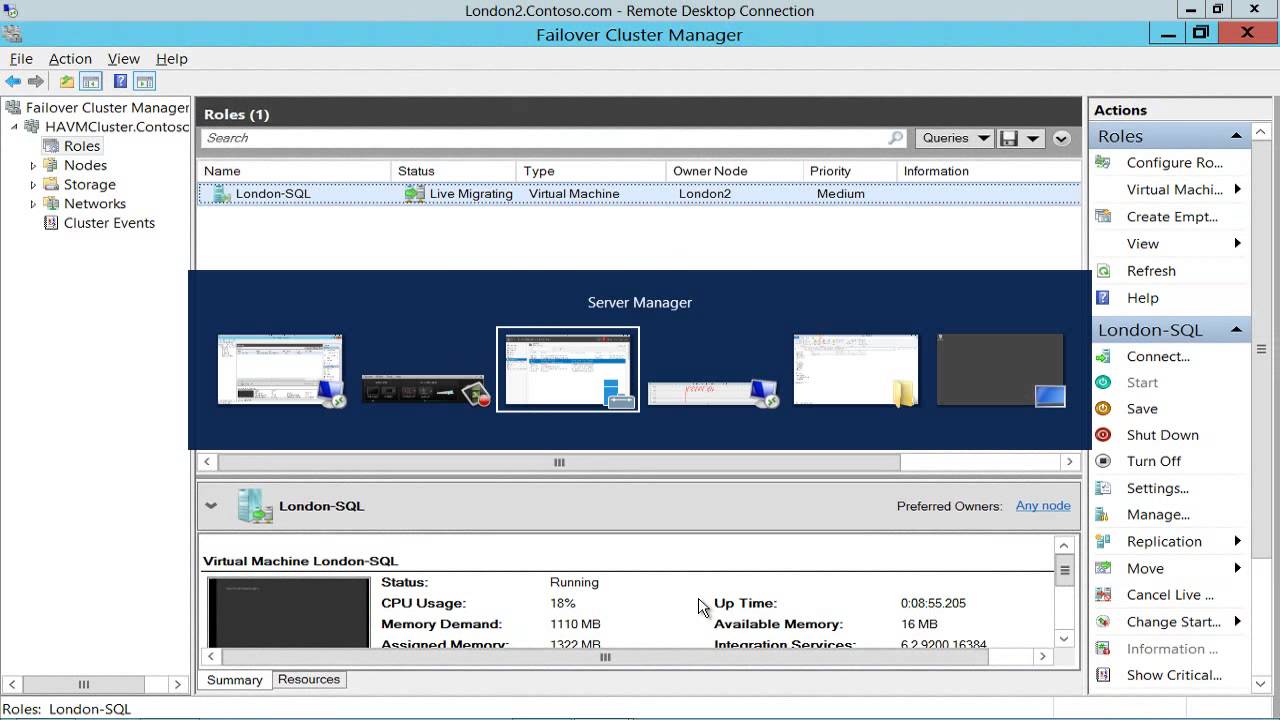1280x720 pixels.
Task: Expand the Nodes tree item
Action: 33,166
